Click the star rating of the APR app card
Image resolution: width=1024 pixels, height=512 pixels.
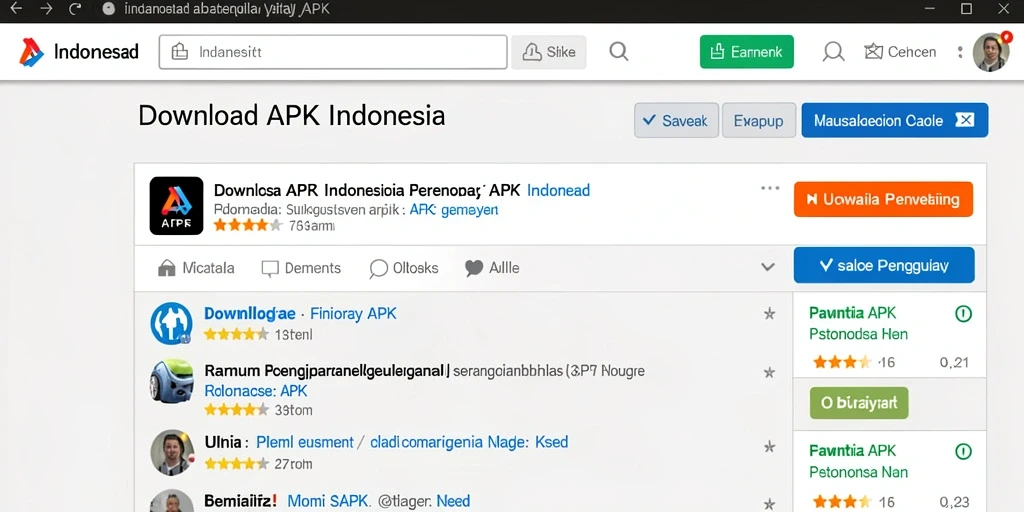pyautogui.click(x=248, y=226)
